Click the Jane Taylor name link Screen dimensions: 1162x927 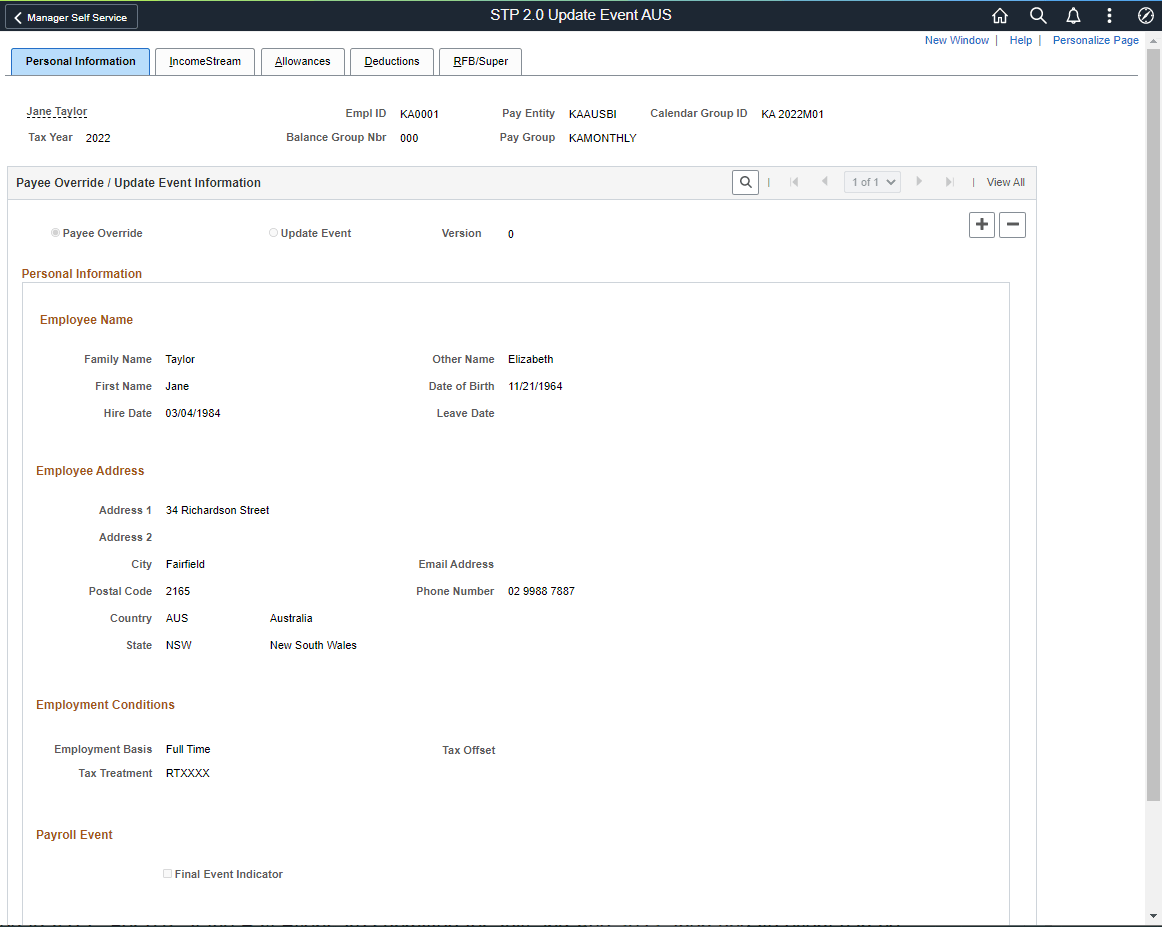coord(57,112)
